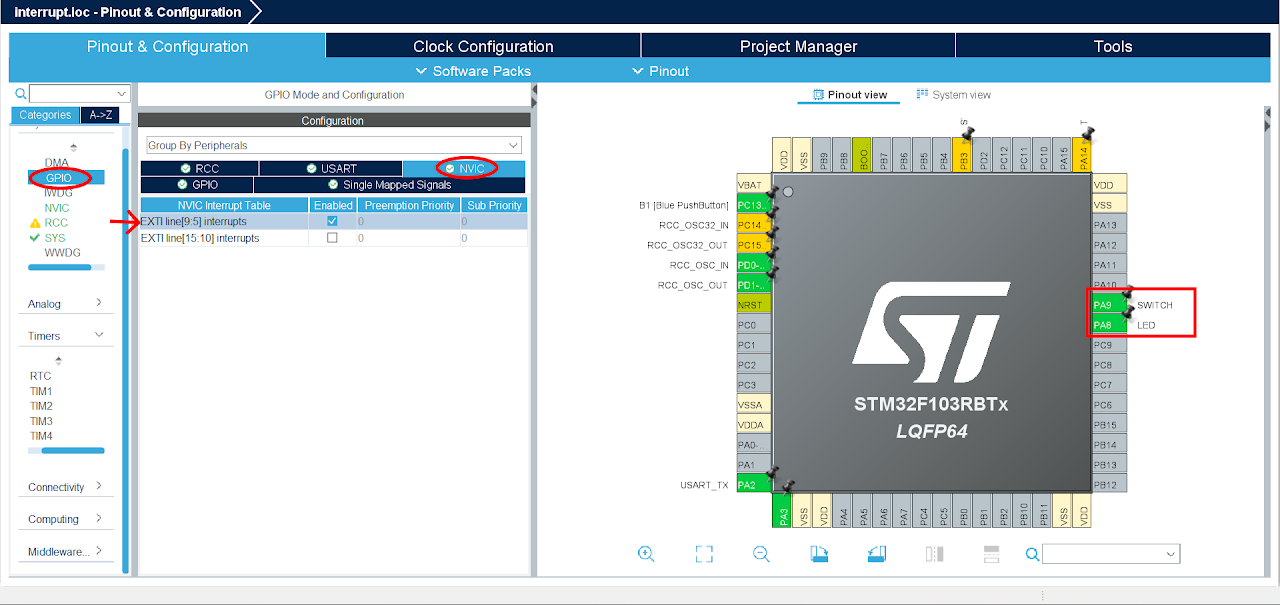Disable EXTI line[9:5] interrupts
Image resolution: width=1280 pixels, height=605 pixels.
(x=333, y=220)
